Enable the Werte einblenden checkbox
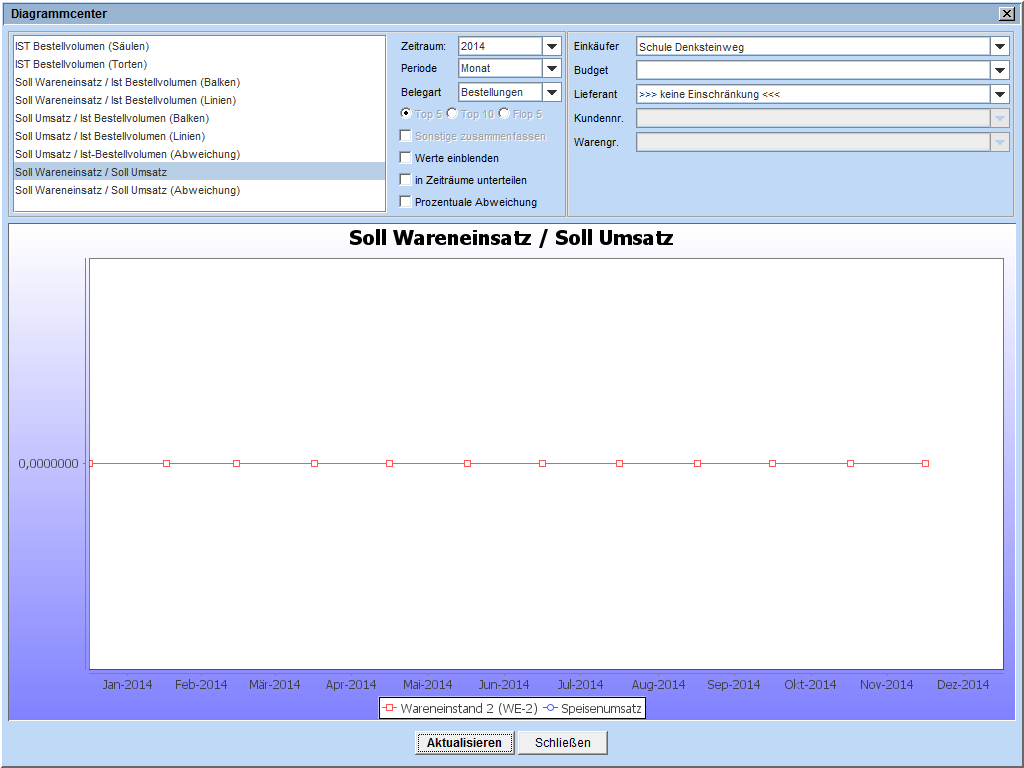The width and height of the screenshot is (1024, 768). click(x=405, y=158)
